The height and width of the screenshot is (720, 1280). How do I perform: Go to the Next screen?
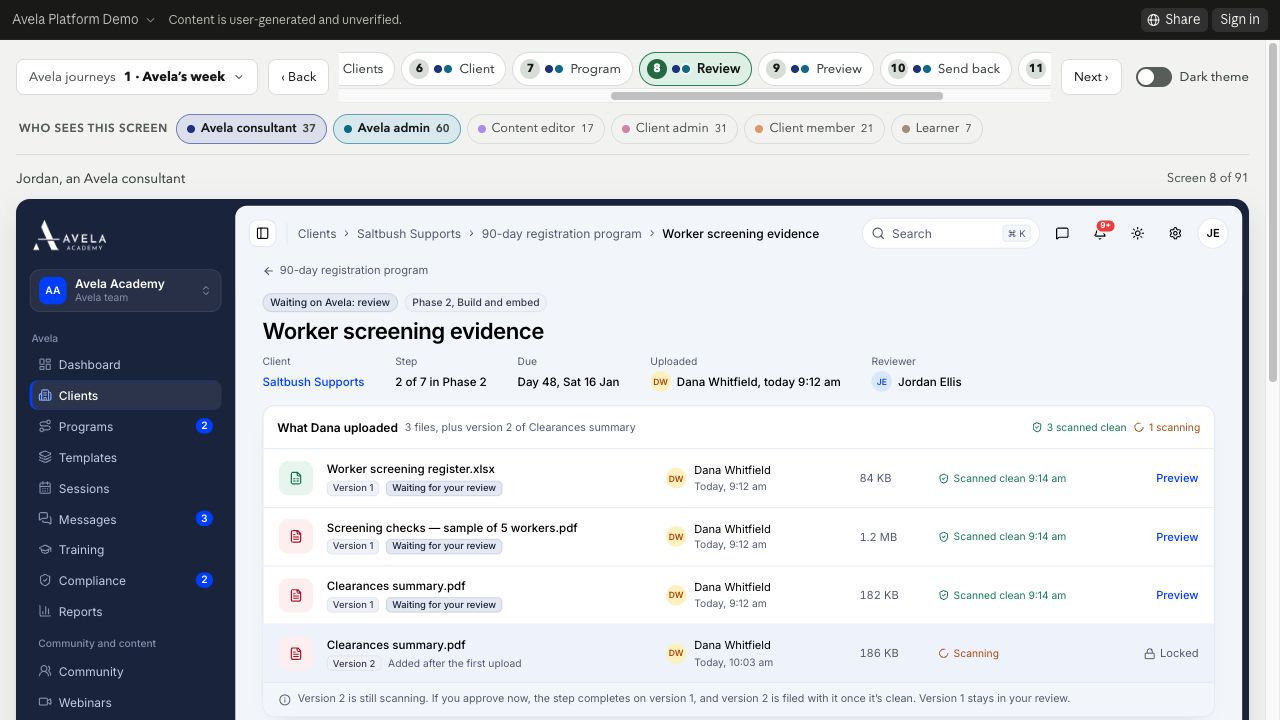tap(1091, 77)
